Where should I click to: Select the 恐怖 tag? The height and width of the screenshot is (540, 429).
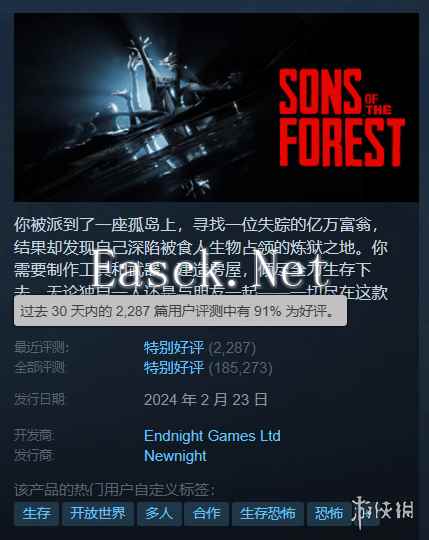click(329, 513)
